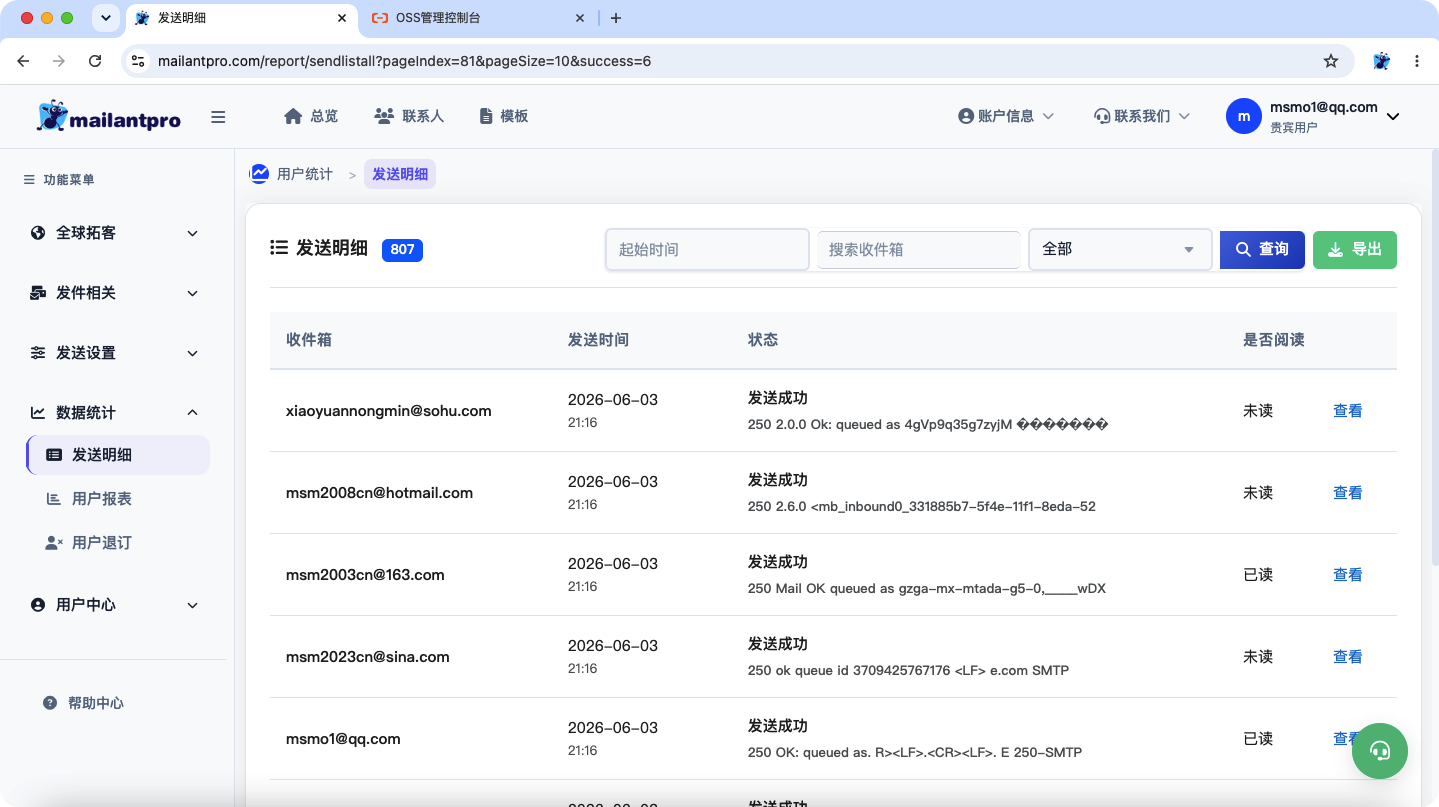Screen dimensions: 1439x807
Task: Go back in browser history
Action: tap(23, 61)
